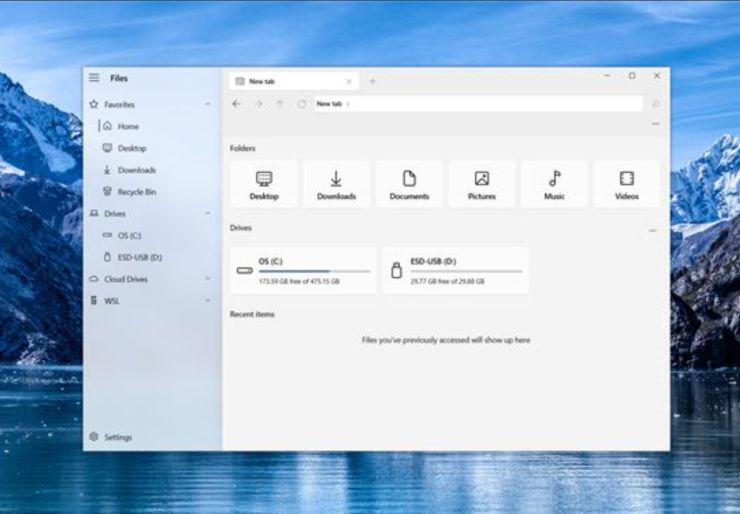
Task: Open the Documents folder tile
Action: [x=409, y=184]
